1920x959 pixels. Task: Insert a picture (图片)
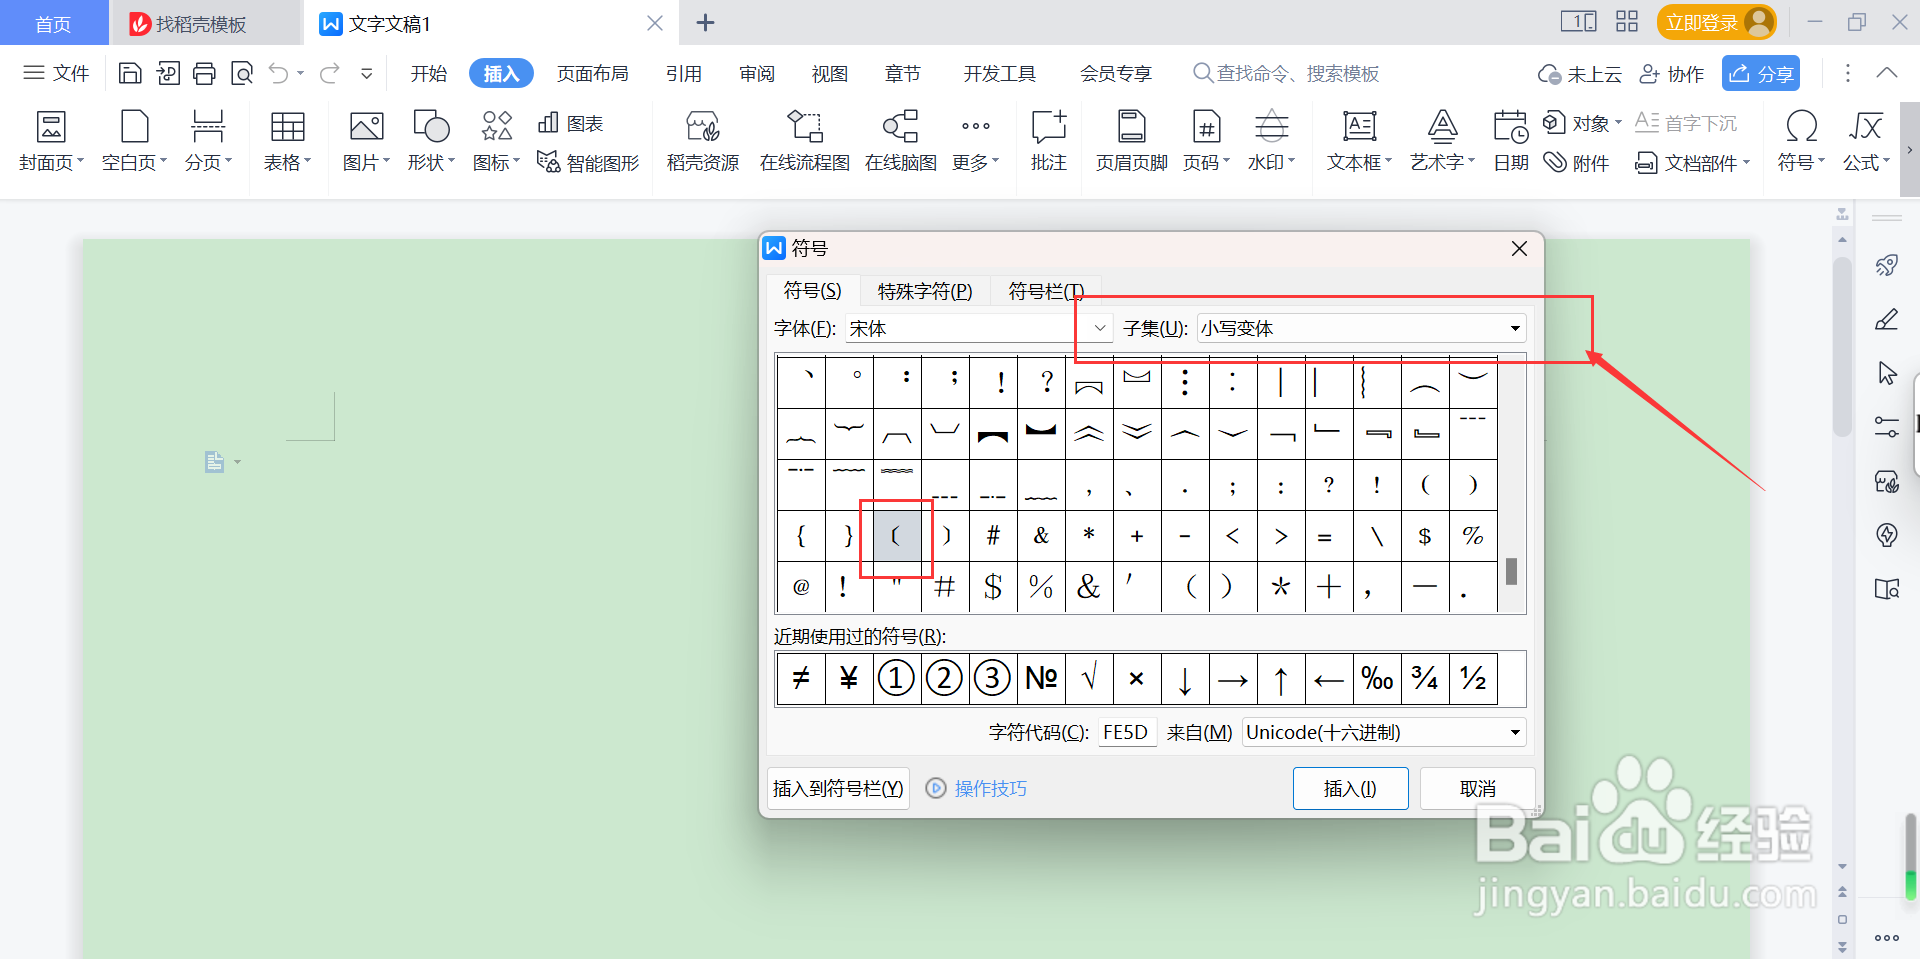[x=366, y=140]
